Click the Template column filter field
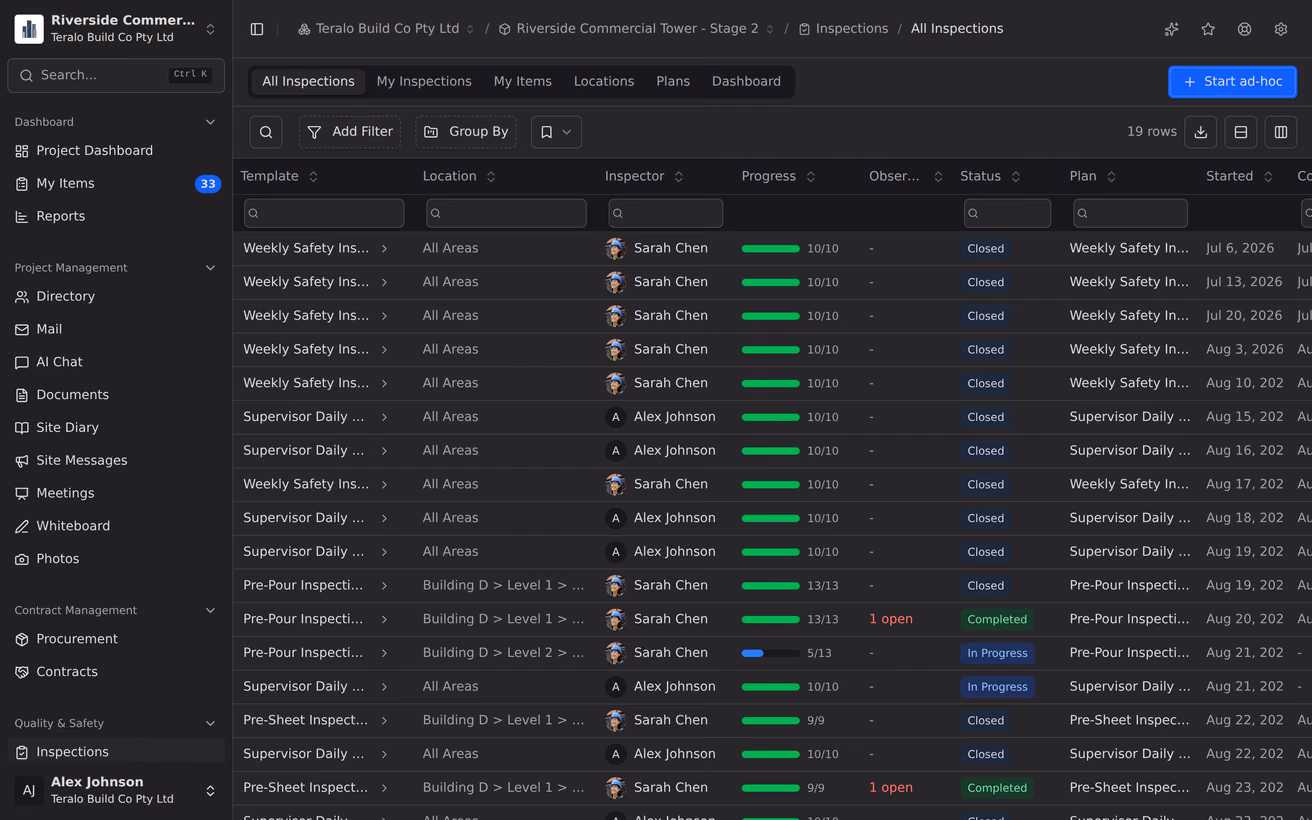Viewport: 1312px width, 820px height. (x=324, y=213)
